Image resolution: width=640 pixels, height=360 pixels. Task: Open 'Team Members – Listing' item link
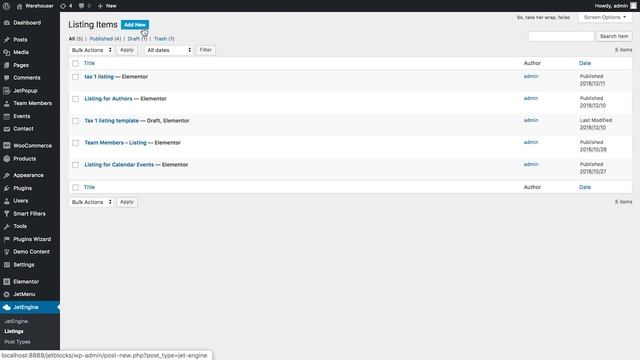click(x=115, y=143)
